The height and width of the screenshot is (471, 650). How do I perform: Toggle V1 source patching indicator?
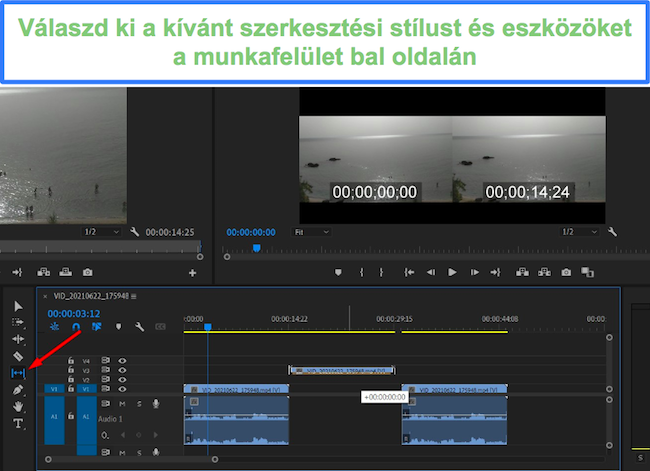click(x=54, y=389)
